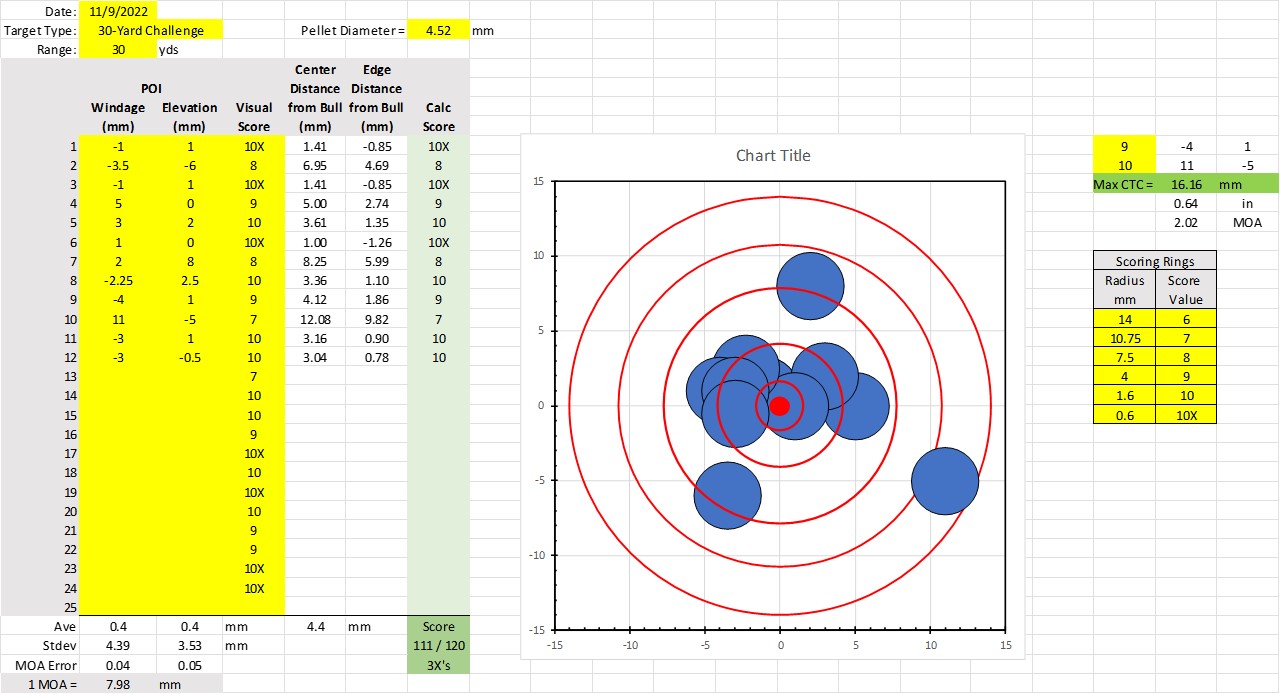Select the windage -2.25 cell for shot 8

118,280
